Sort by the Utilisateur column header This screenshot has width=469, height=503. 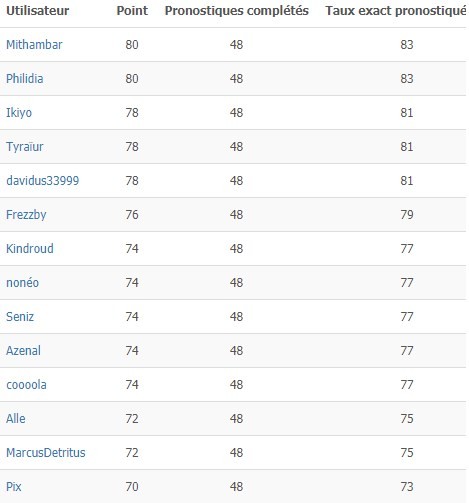[x=38, y=11]
